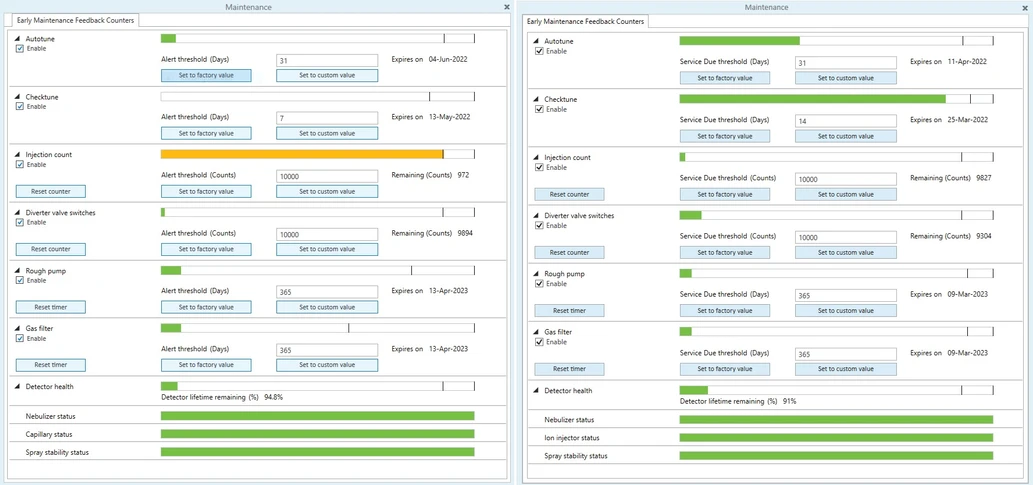Reset Rough pump timer in right window

coord(569,311)
